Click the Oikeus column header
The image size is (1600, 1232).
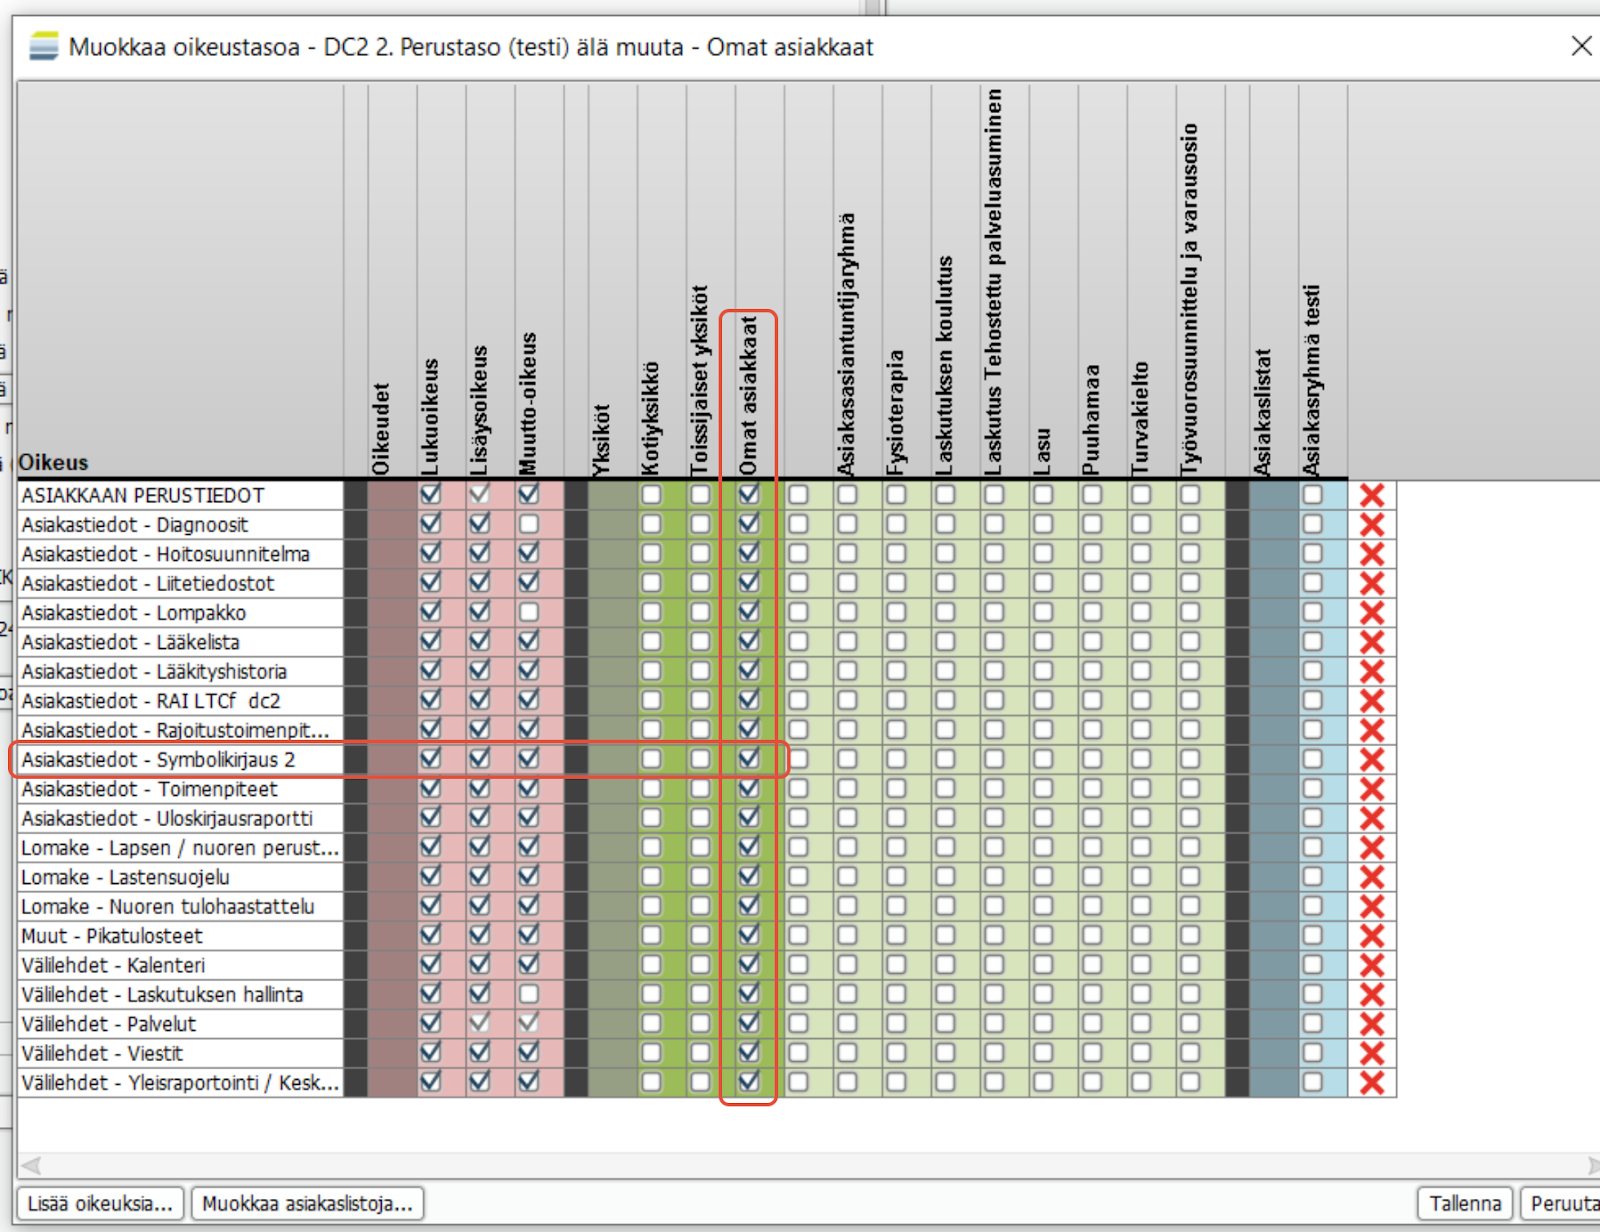point(53,462)
